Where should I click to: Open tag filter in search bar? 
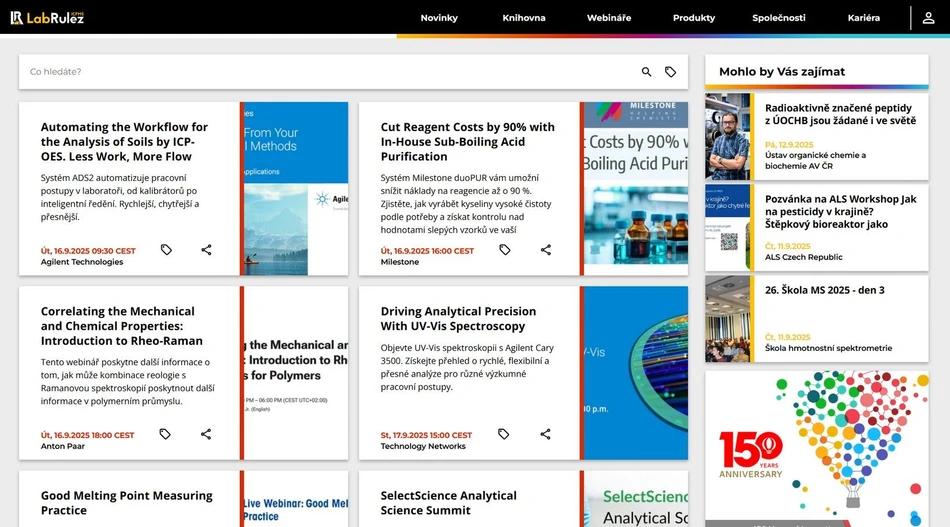pos(670,72)
